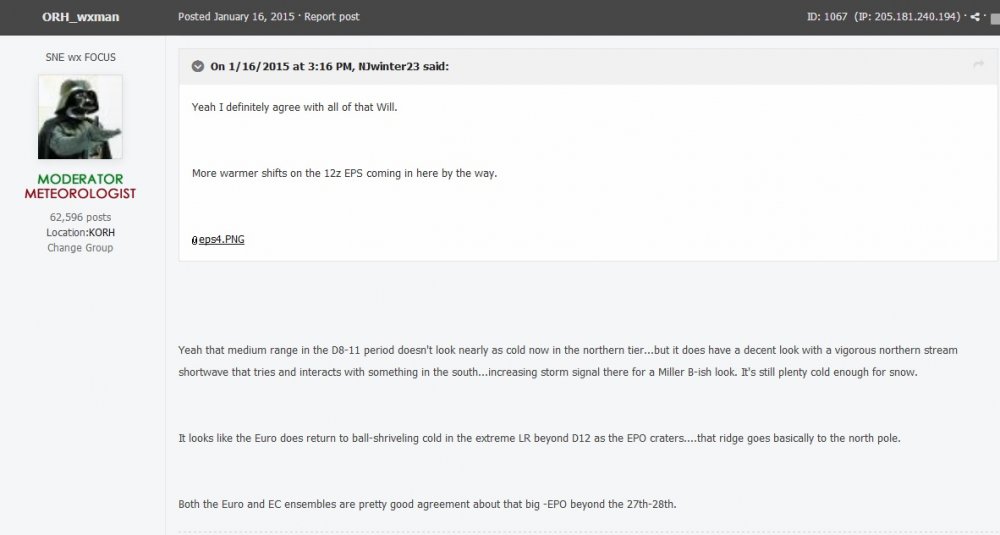
Task: Click the paperclip attachment icon
Action: tap(195, 240)
